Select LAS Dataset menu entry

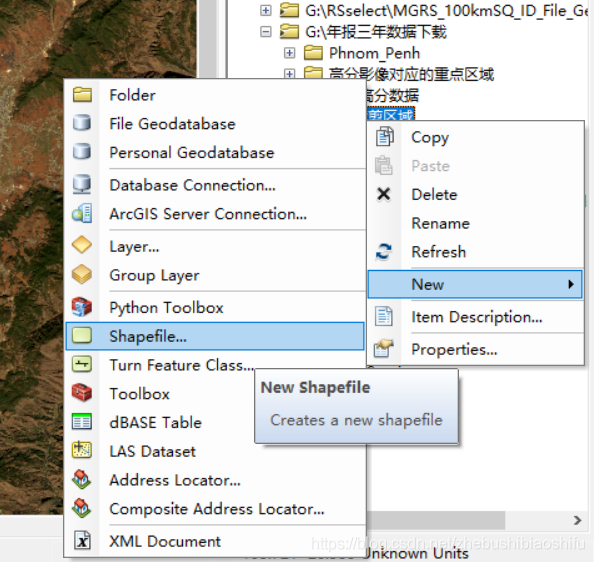(x=215, y=451)
